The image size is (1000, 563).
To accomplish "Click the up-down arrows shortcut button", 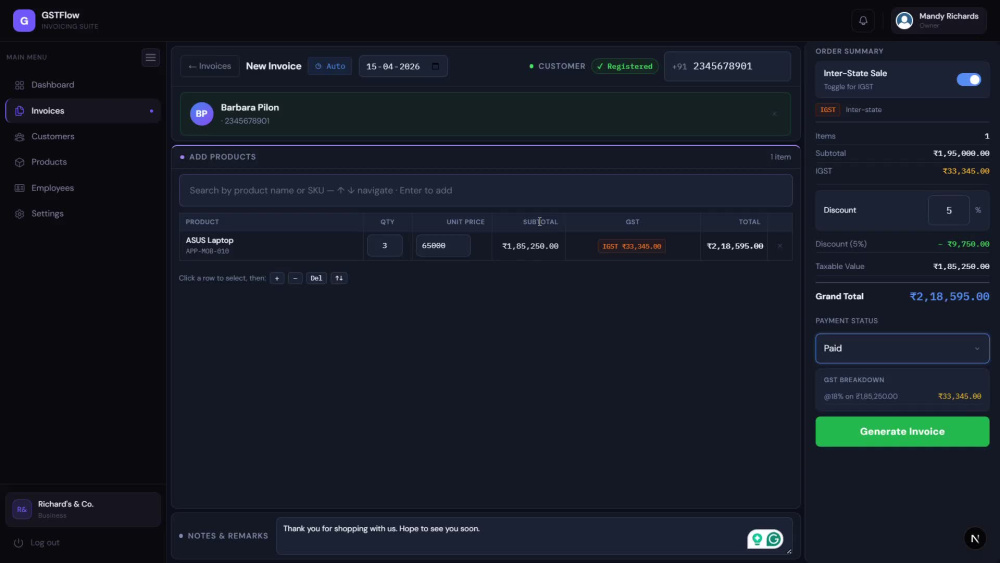I will [339, 278].
